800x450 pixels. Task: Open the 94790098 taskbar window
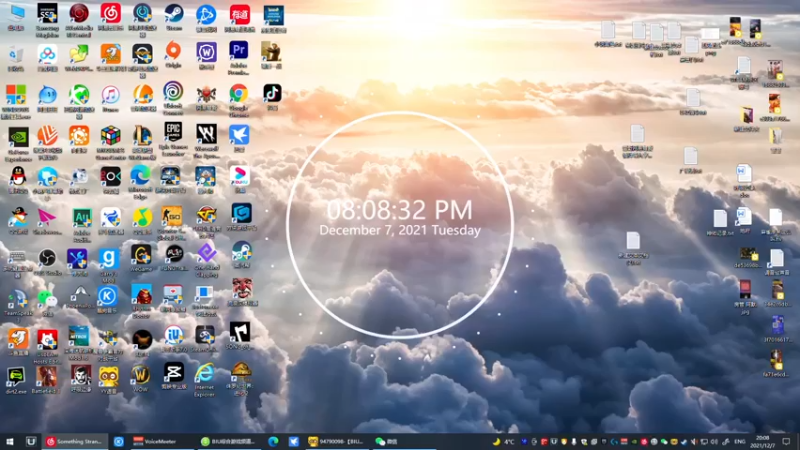(x=337, y=441)
